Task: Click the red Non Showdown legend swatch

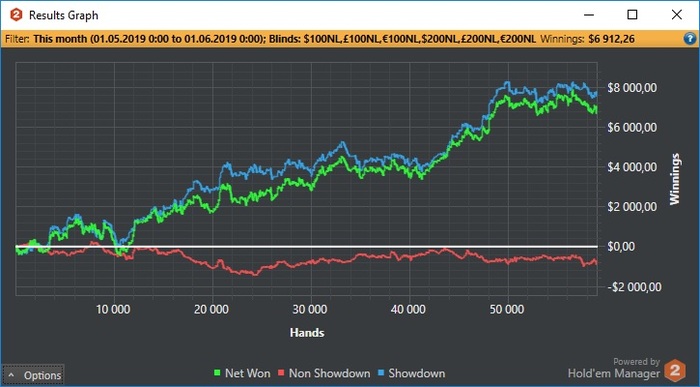Action: pos(281,373)
